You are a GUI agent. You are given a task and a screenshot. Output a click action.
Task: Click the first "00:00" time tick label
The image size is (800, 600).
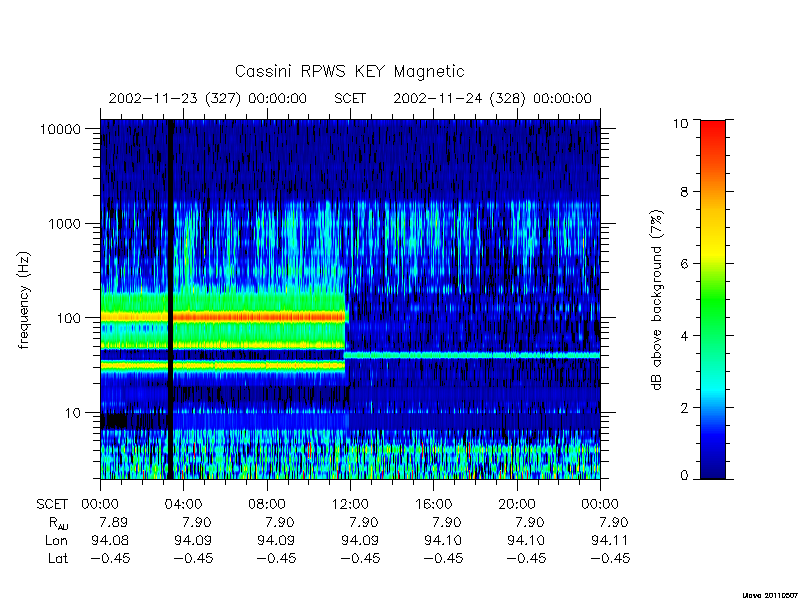(100, 505)
